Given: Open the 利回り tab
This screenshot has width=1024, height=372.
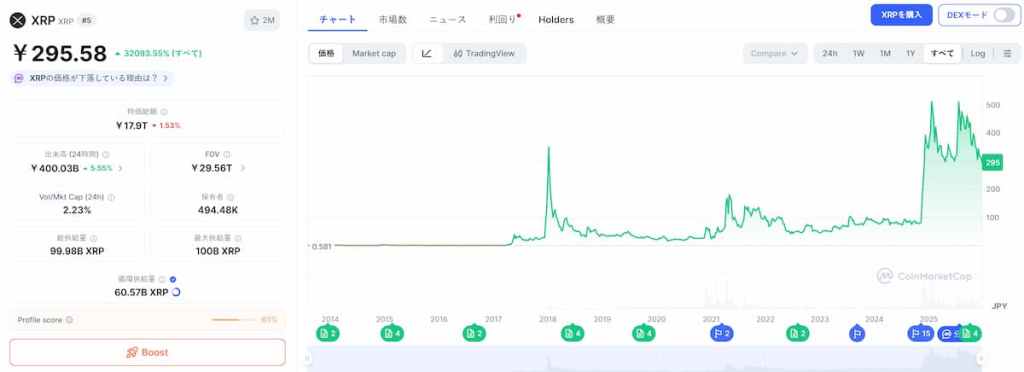Looking at the screenshot, I should pos(503,20).
